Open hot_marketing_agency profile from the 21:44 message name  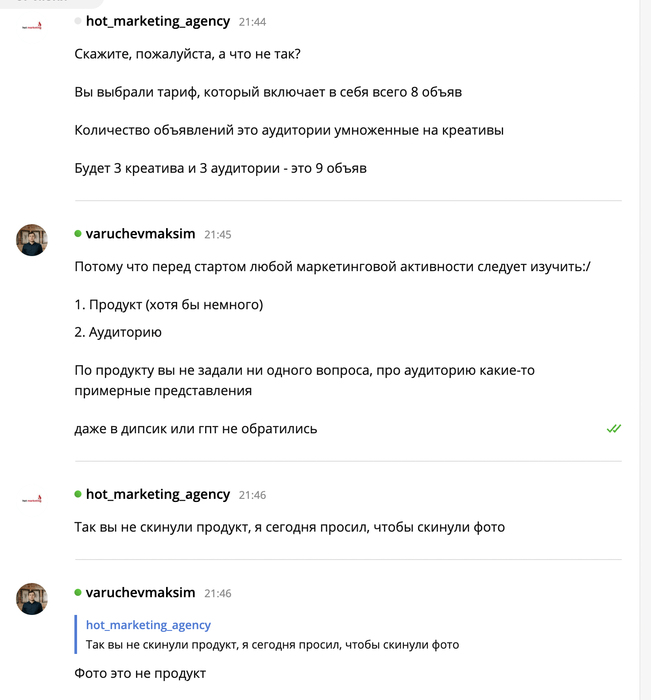[x=158, y=21]
